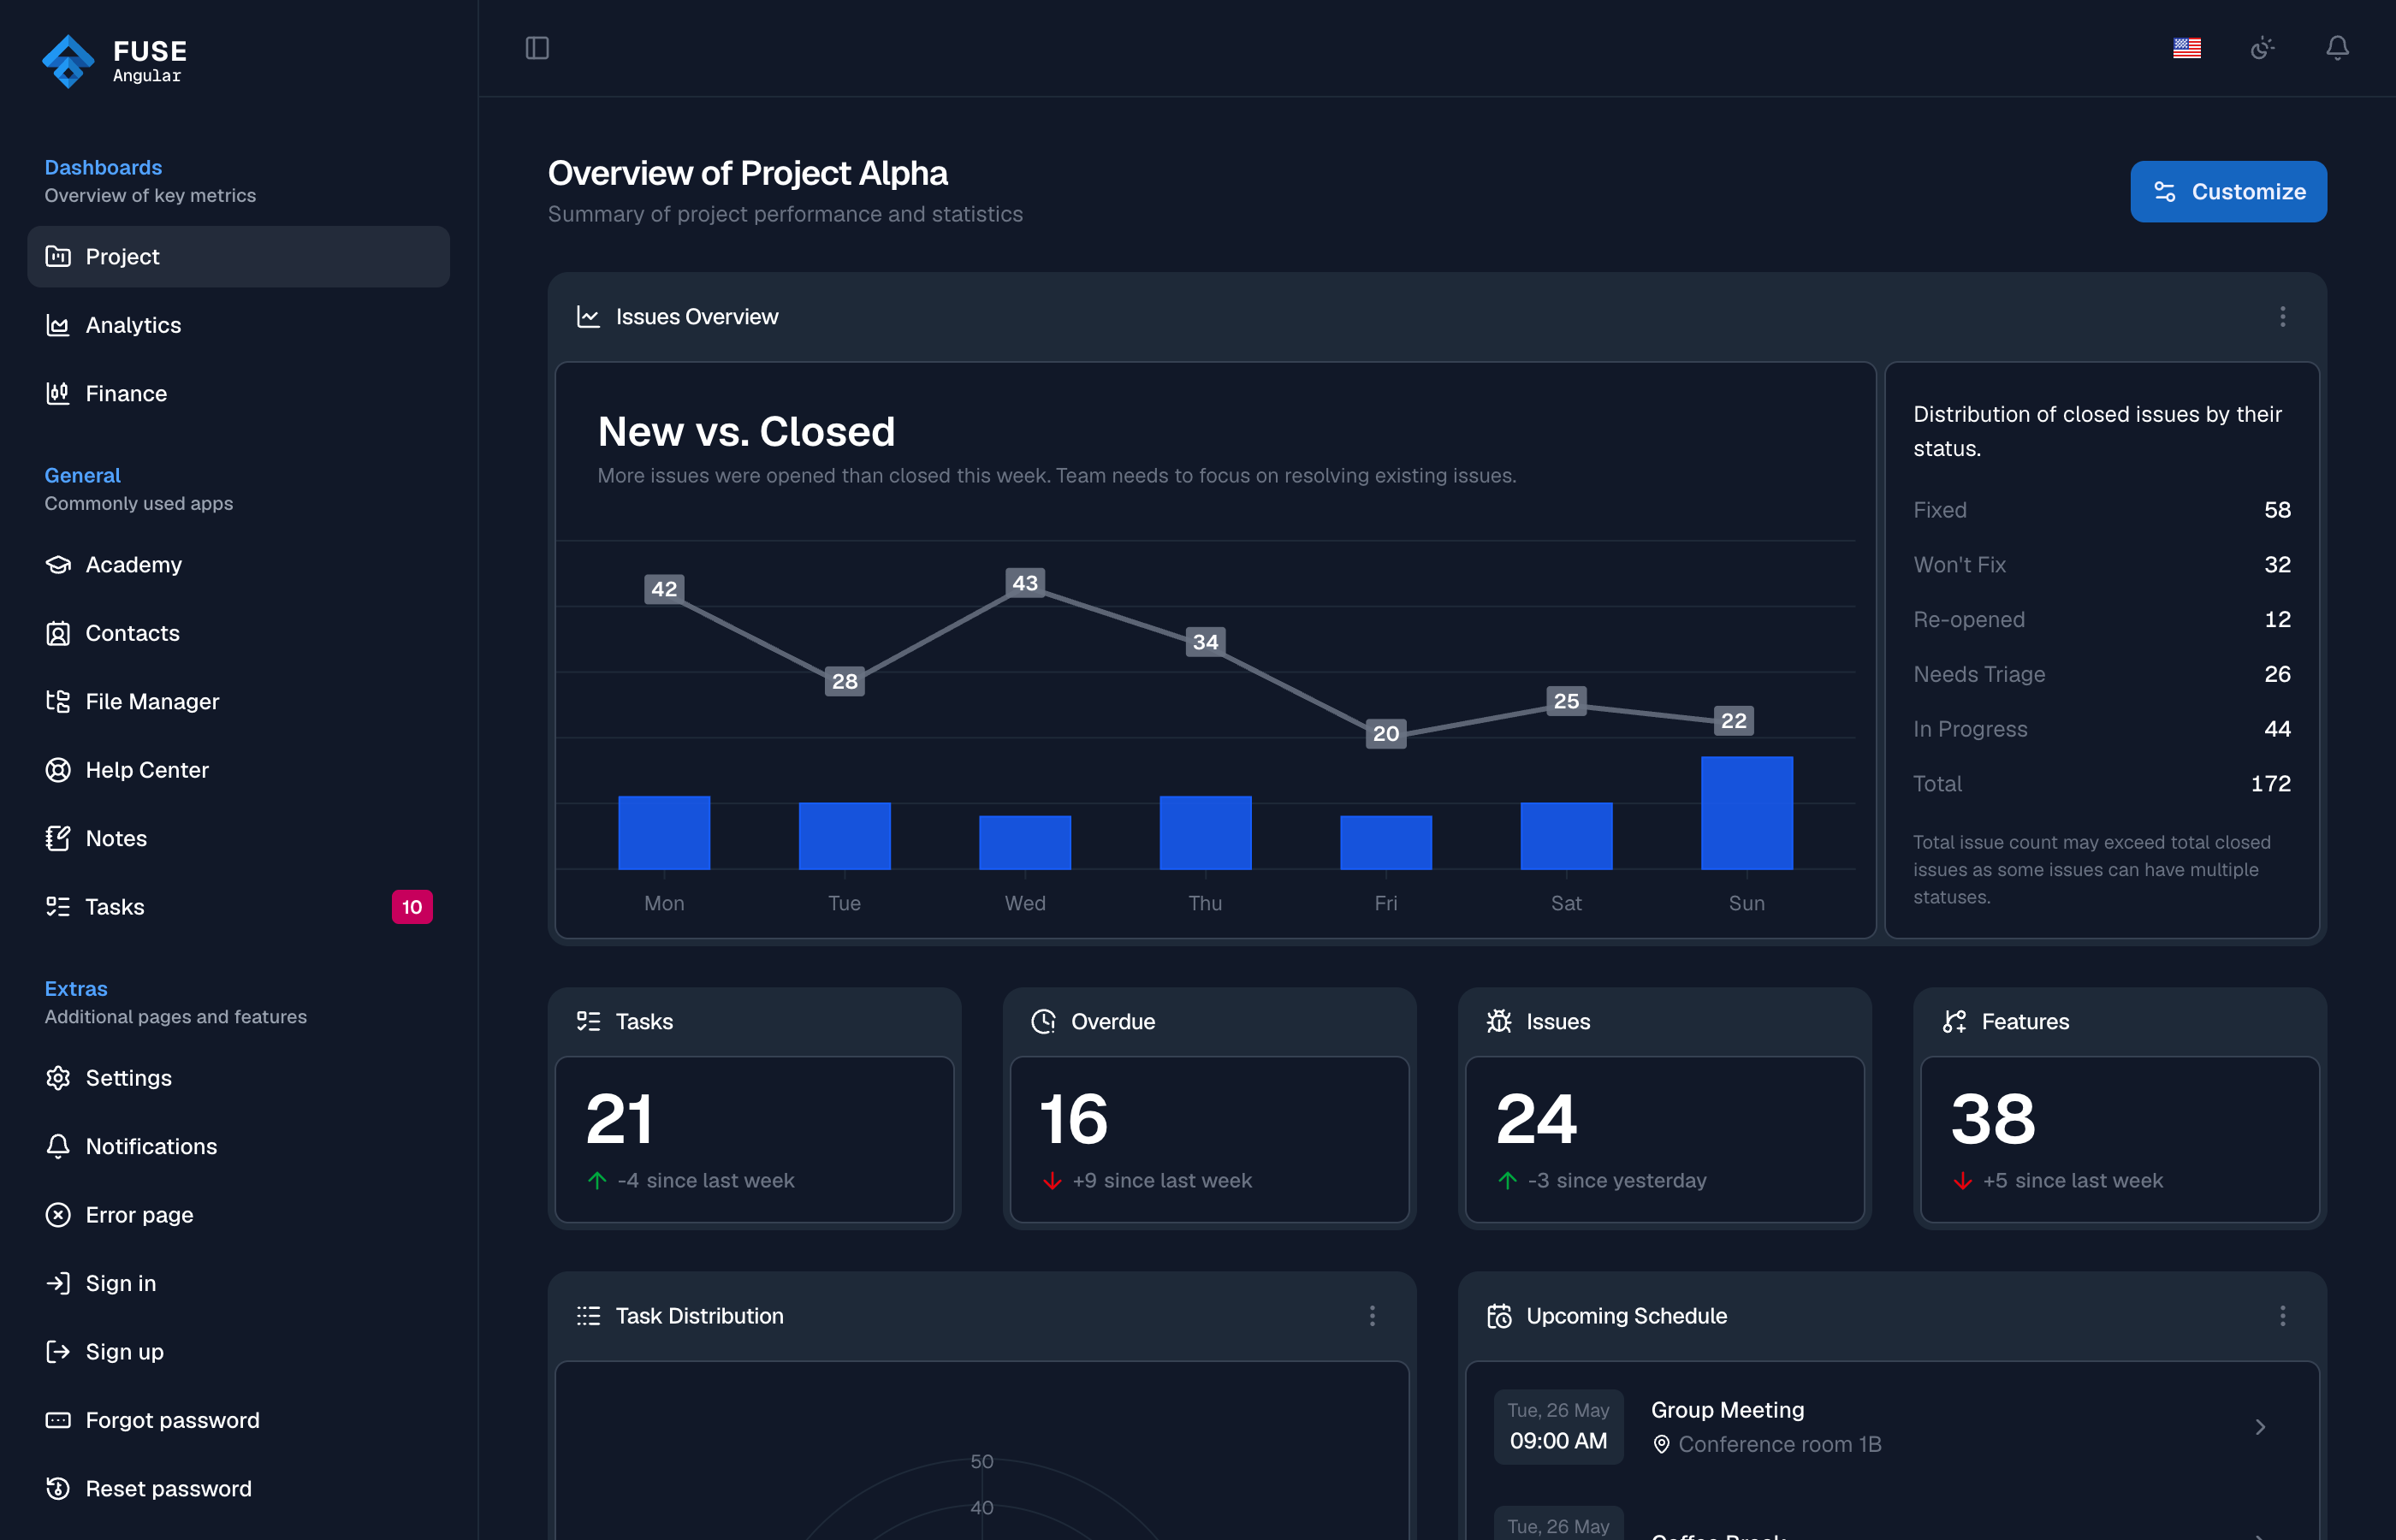2396x1540 pixels.
Task: Click the Tasks card checklist icon
Action: coord(588,1021)
